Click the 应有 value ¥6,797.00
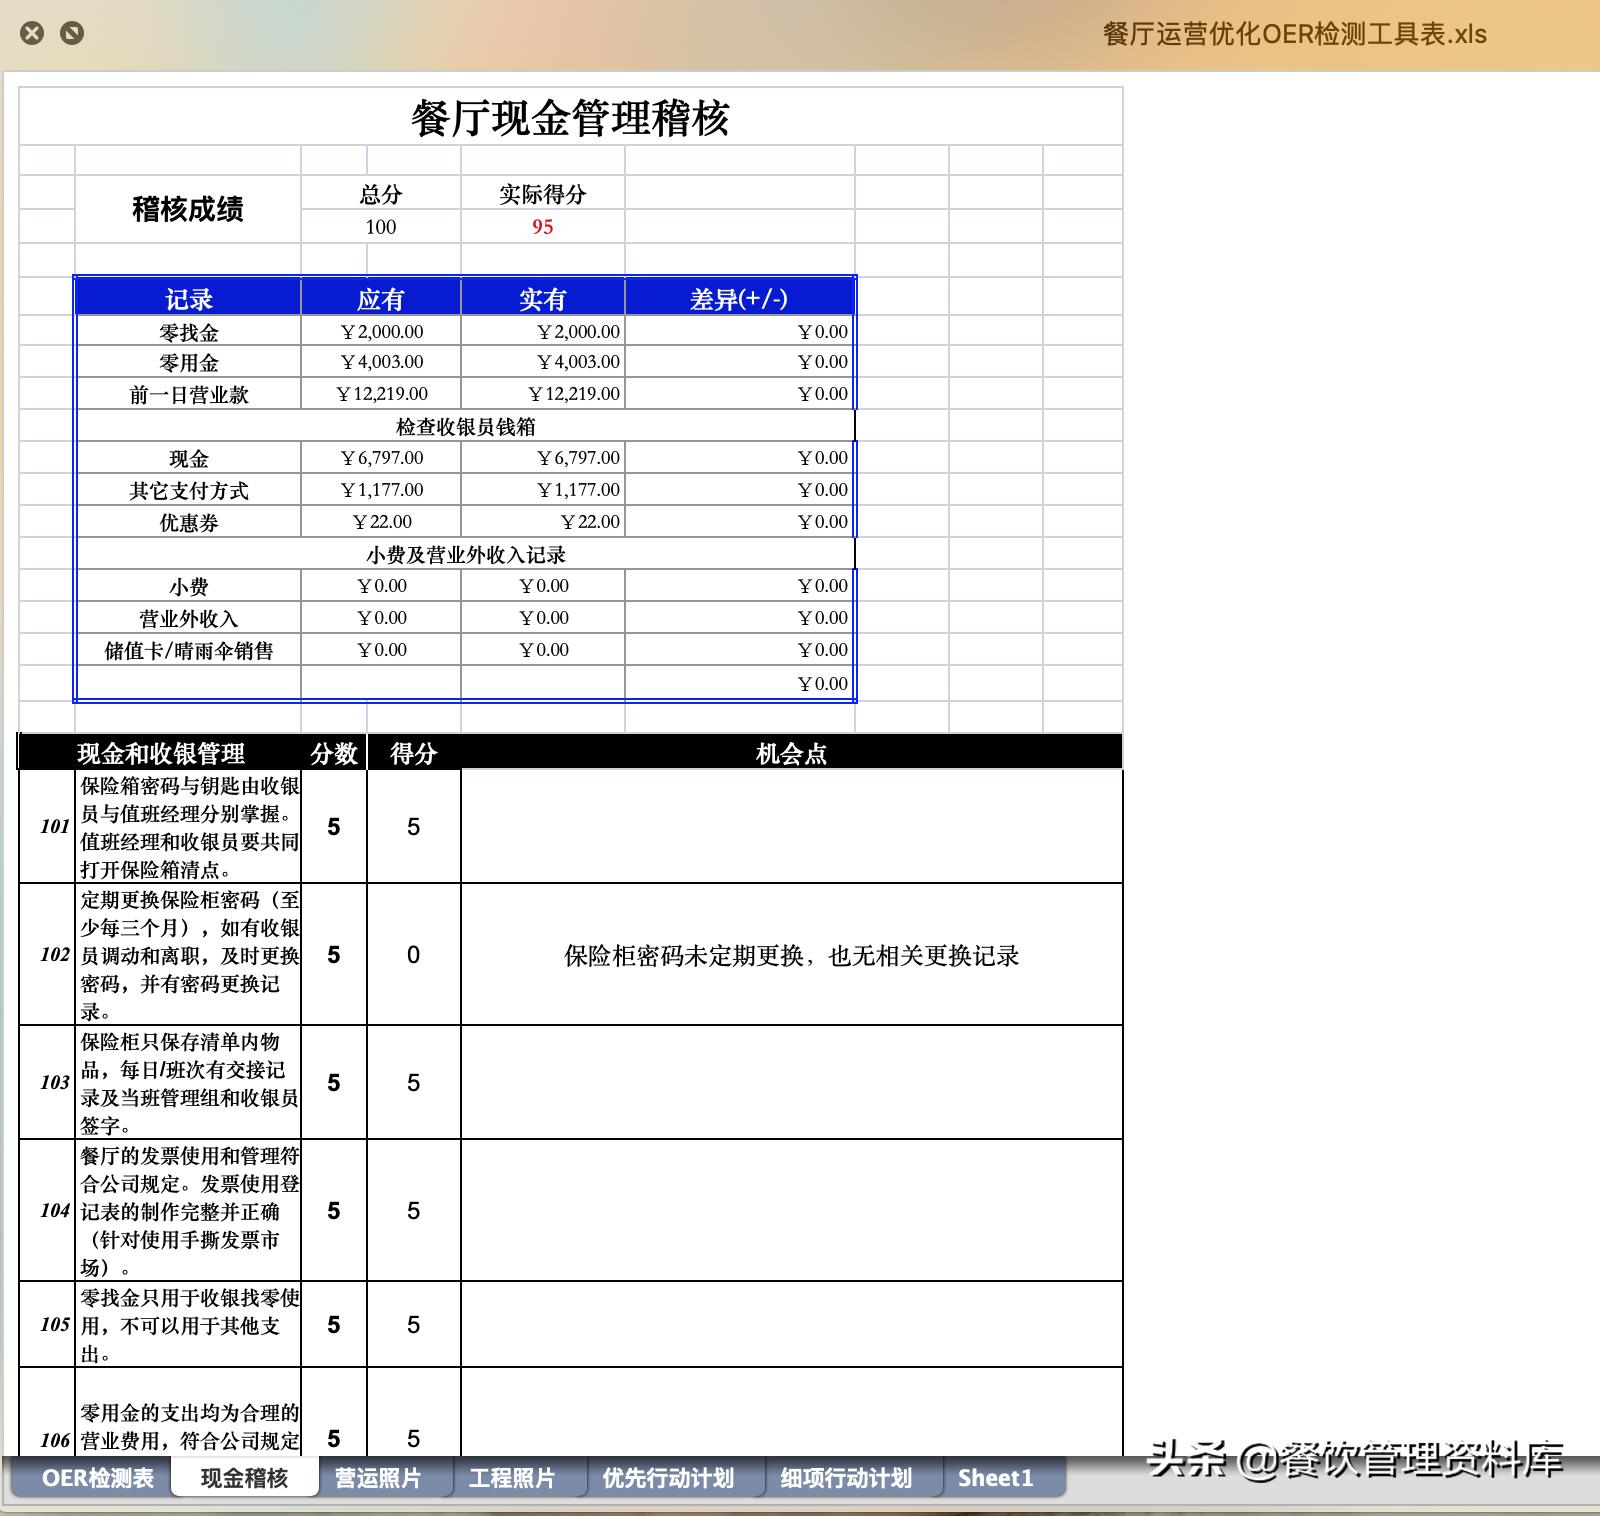This screenshot has height=1516, width=1600. coord(381,458)
